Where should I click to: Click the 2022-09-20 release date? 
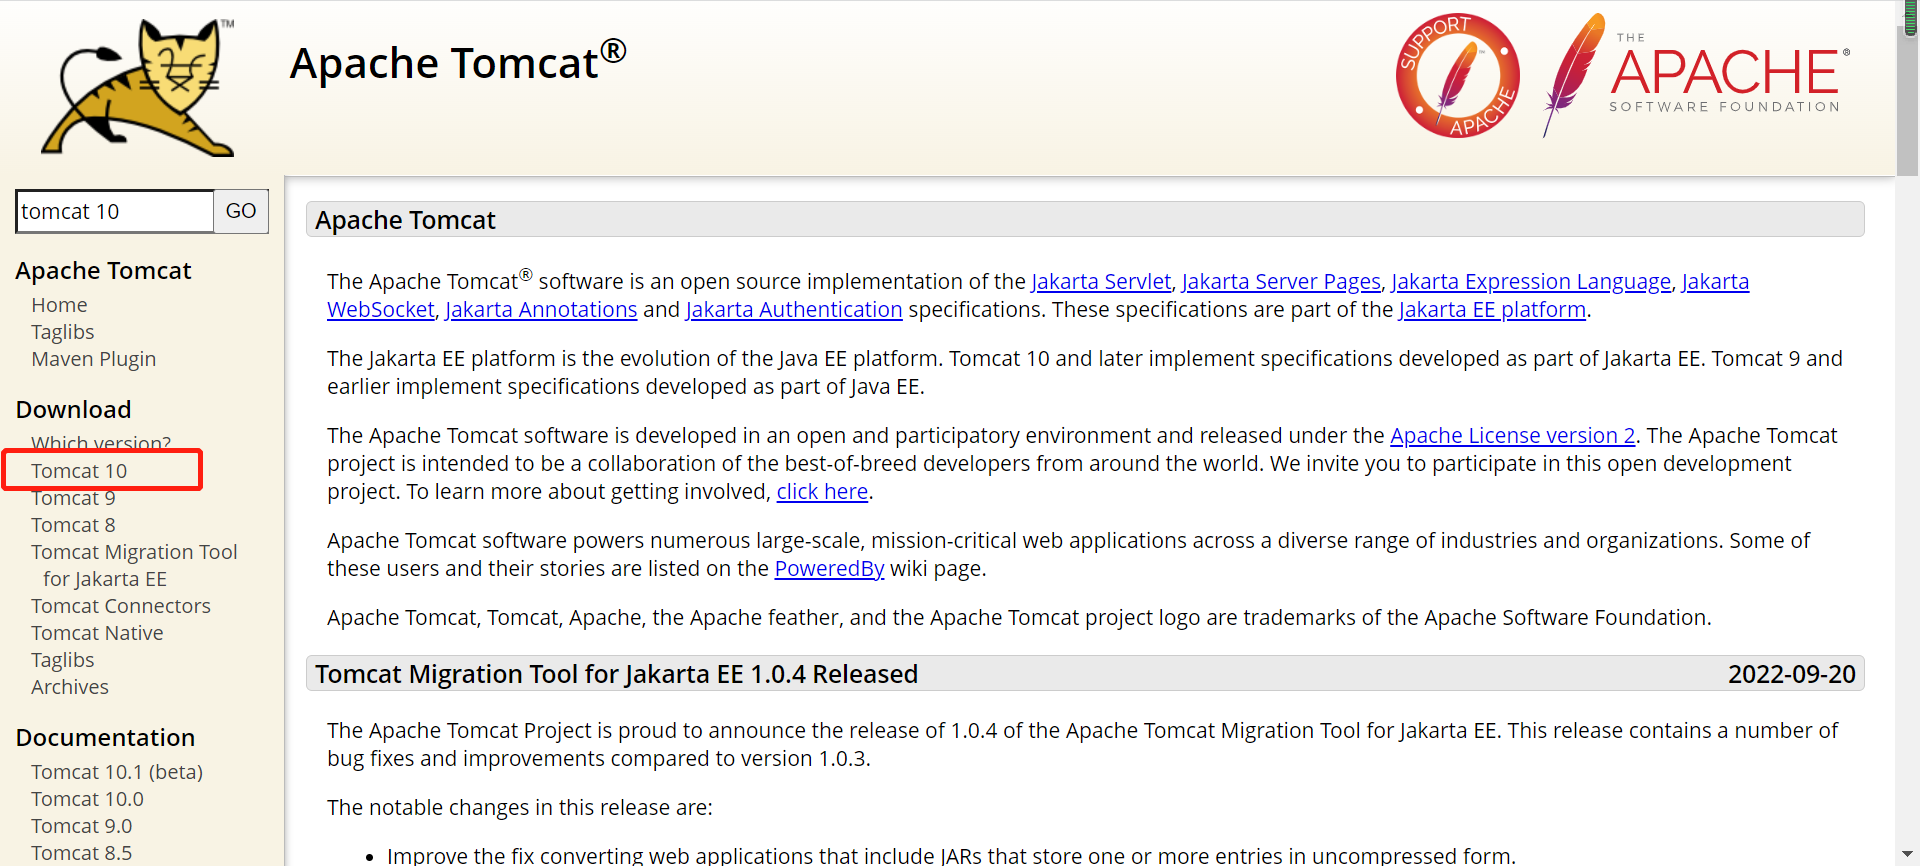point(1791,674)
